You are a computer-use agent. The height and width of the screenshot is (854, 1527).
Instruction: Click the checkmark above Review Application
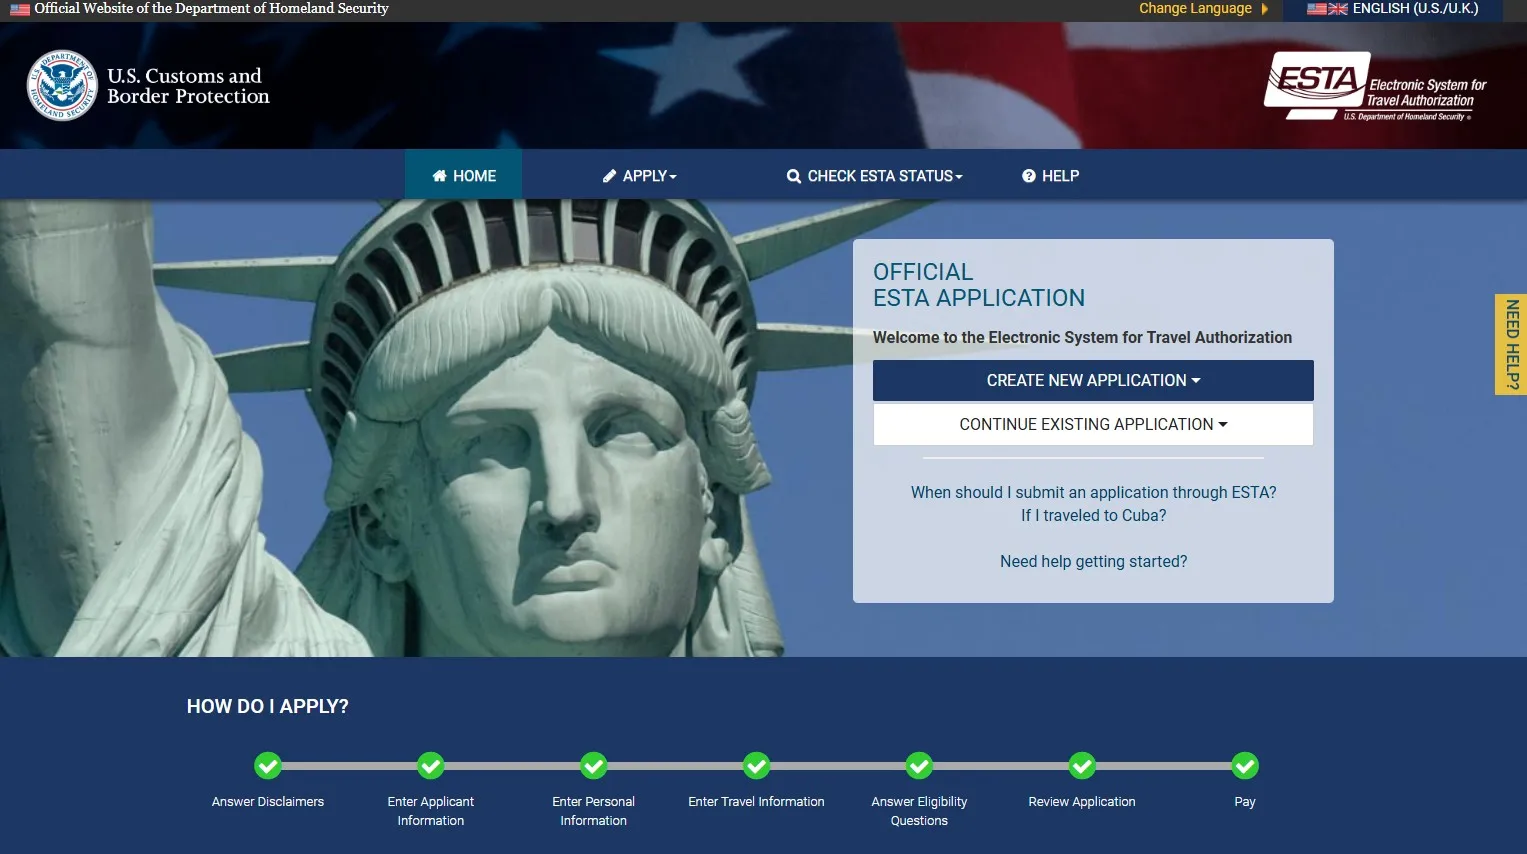tap(1081, 766)
